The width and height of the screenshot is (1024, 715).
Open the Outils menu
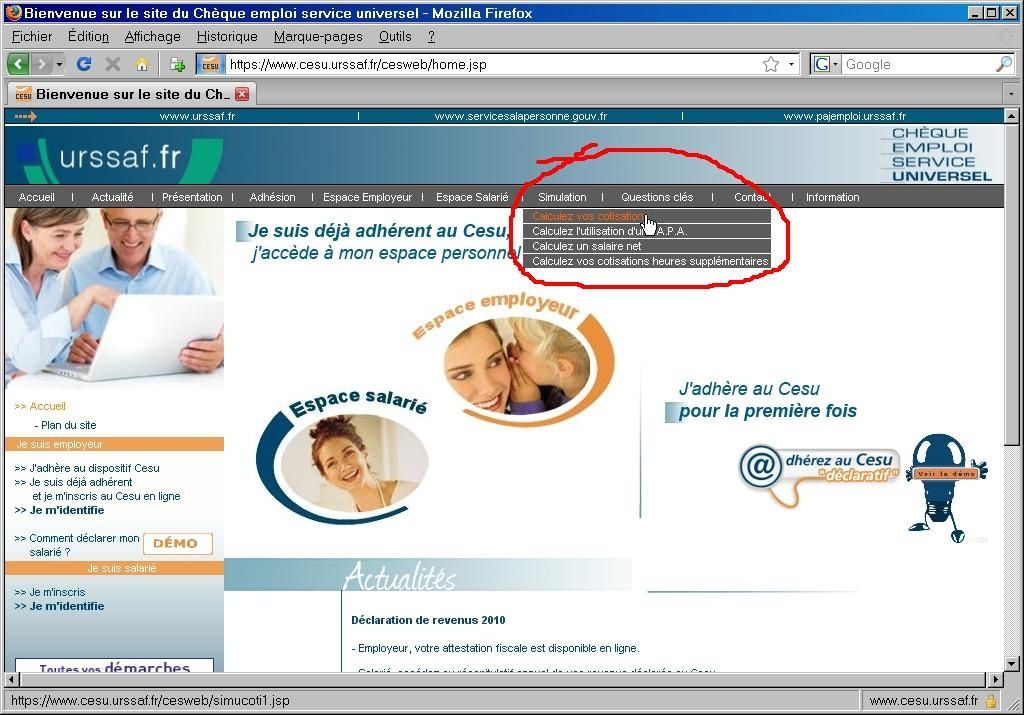coord(395,37)
